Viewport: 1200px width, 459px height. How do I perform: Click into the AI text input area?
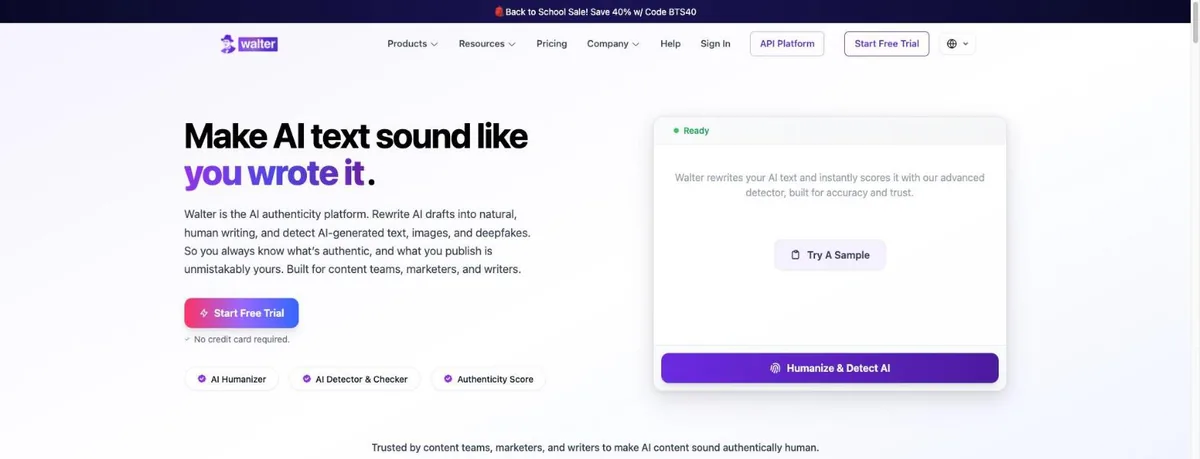point(830,245)
